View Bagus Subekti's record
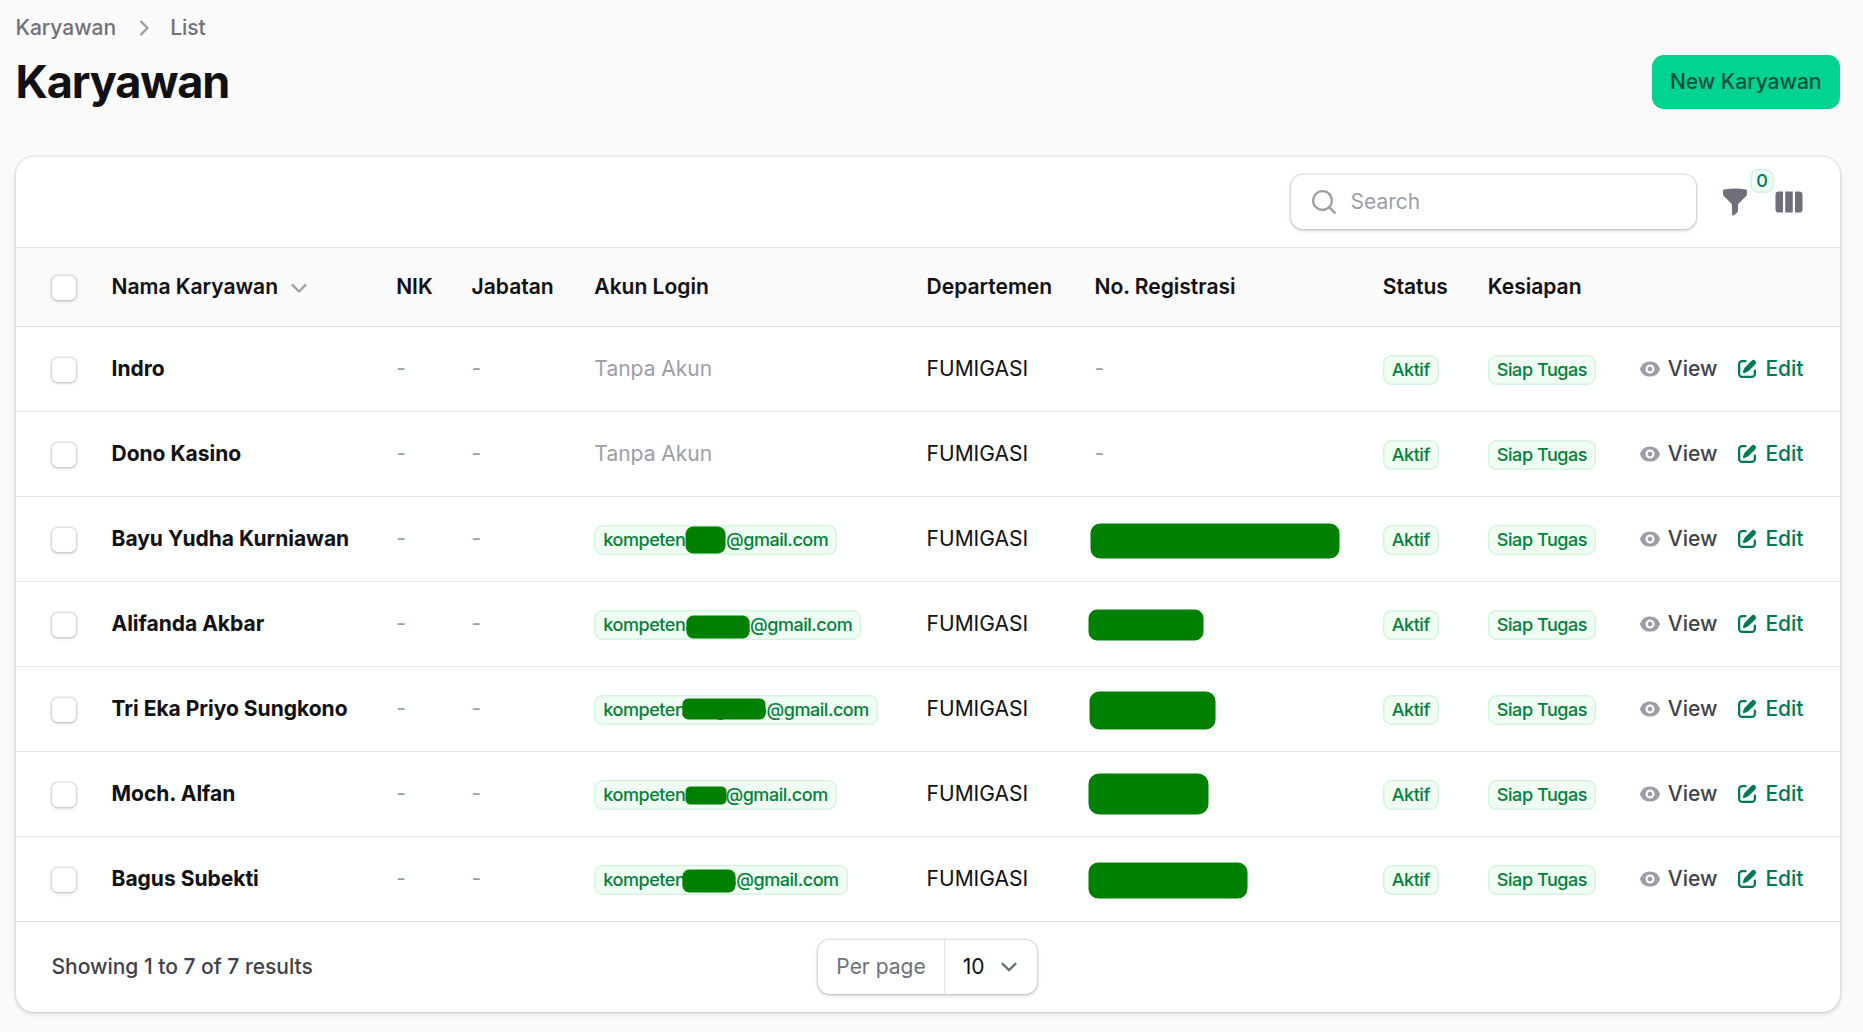This screenshot has height=1032, width=1863. tap(1678, 879)
